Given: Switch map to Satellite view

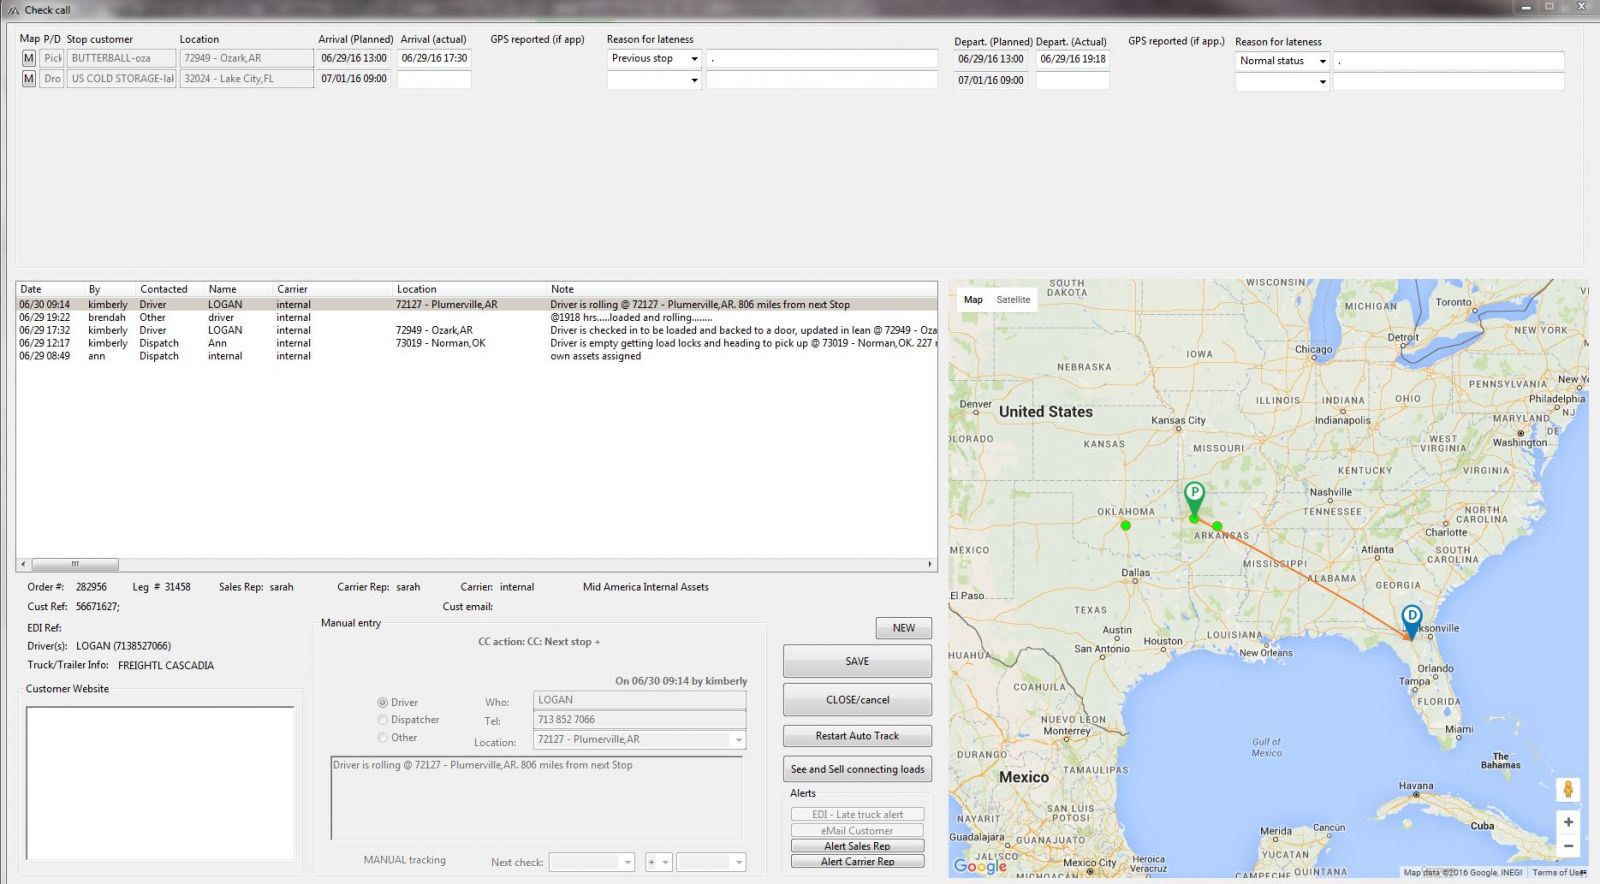Looking at the screenshot, I should click(1013, 300).
